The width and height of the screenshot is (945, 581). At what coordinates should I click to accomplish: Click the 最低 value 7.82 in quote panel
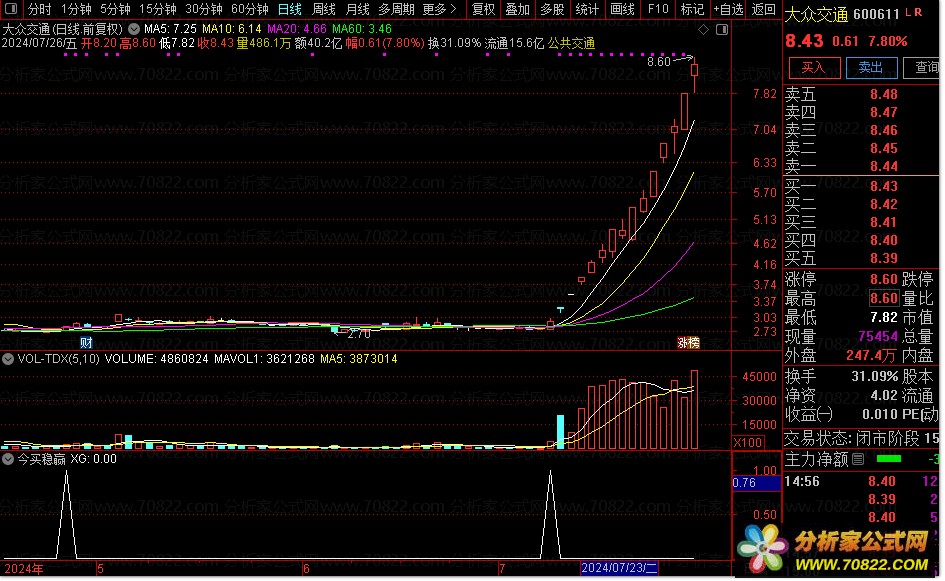[884, 318]
